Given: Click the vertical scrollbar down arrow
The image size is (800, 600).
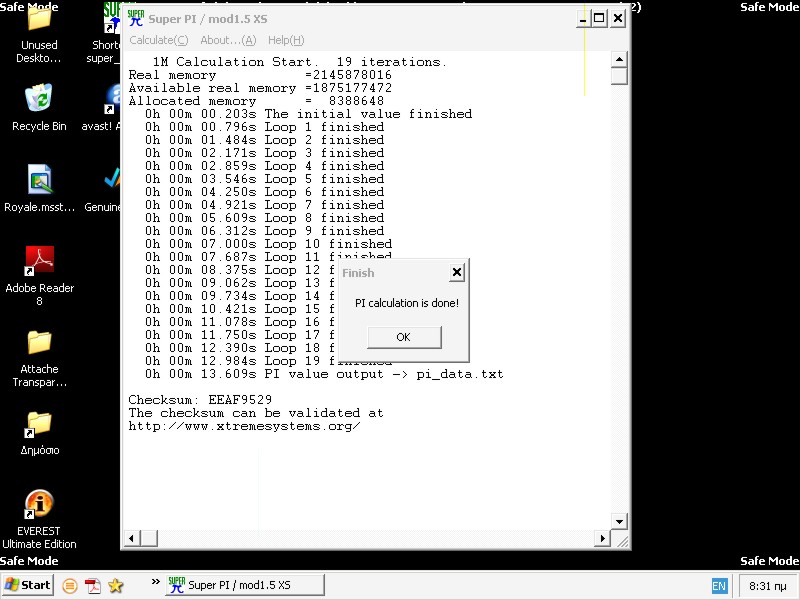Looking at the screenshot, I should tap(619, 521).
